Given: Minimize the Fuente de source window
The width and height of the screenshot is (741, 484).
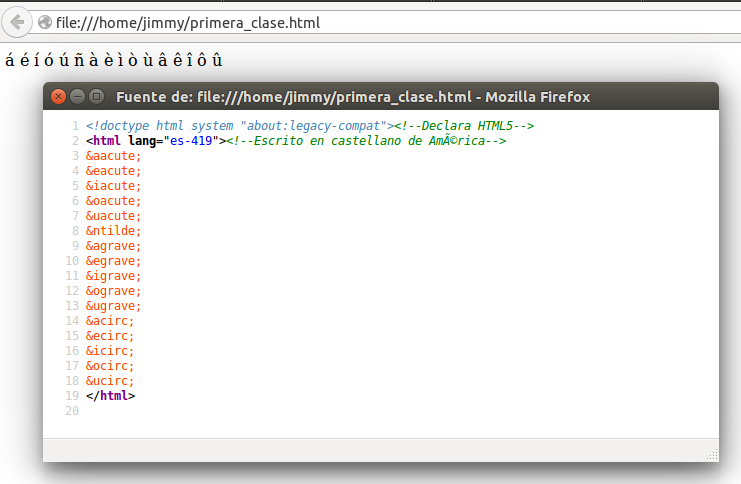Looking at the screenshot, I should tap(78, 97).
